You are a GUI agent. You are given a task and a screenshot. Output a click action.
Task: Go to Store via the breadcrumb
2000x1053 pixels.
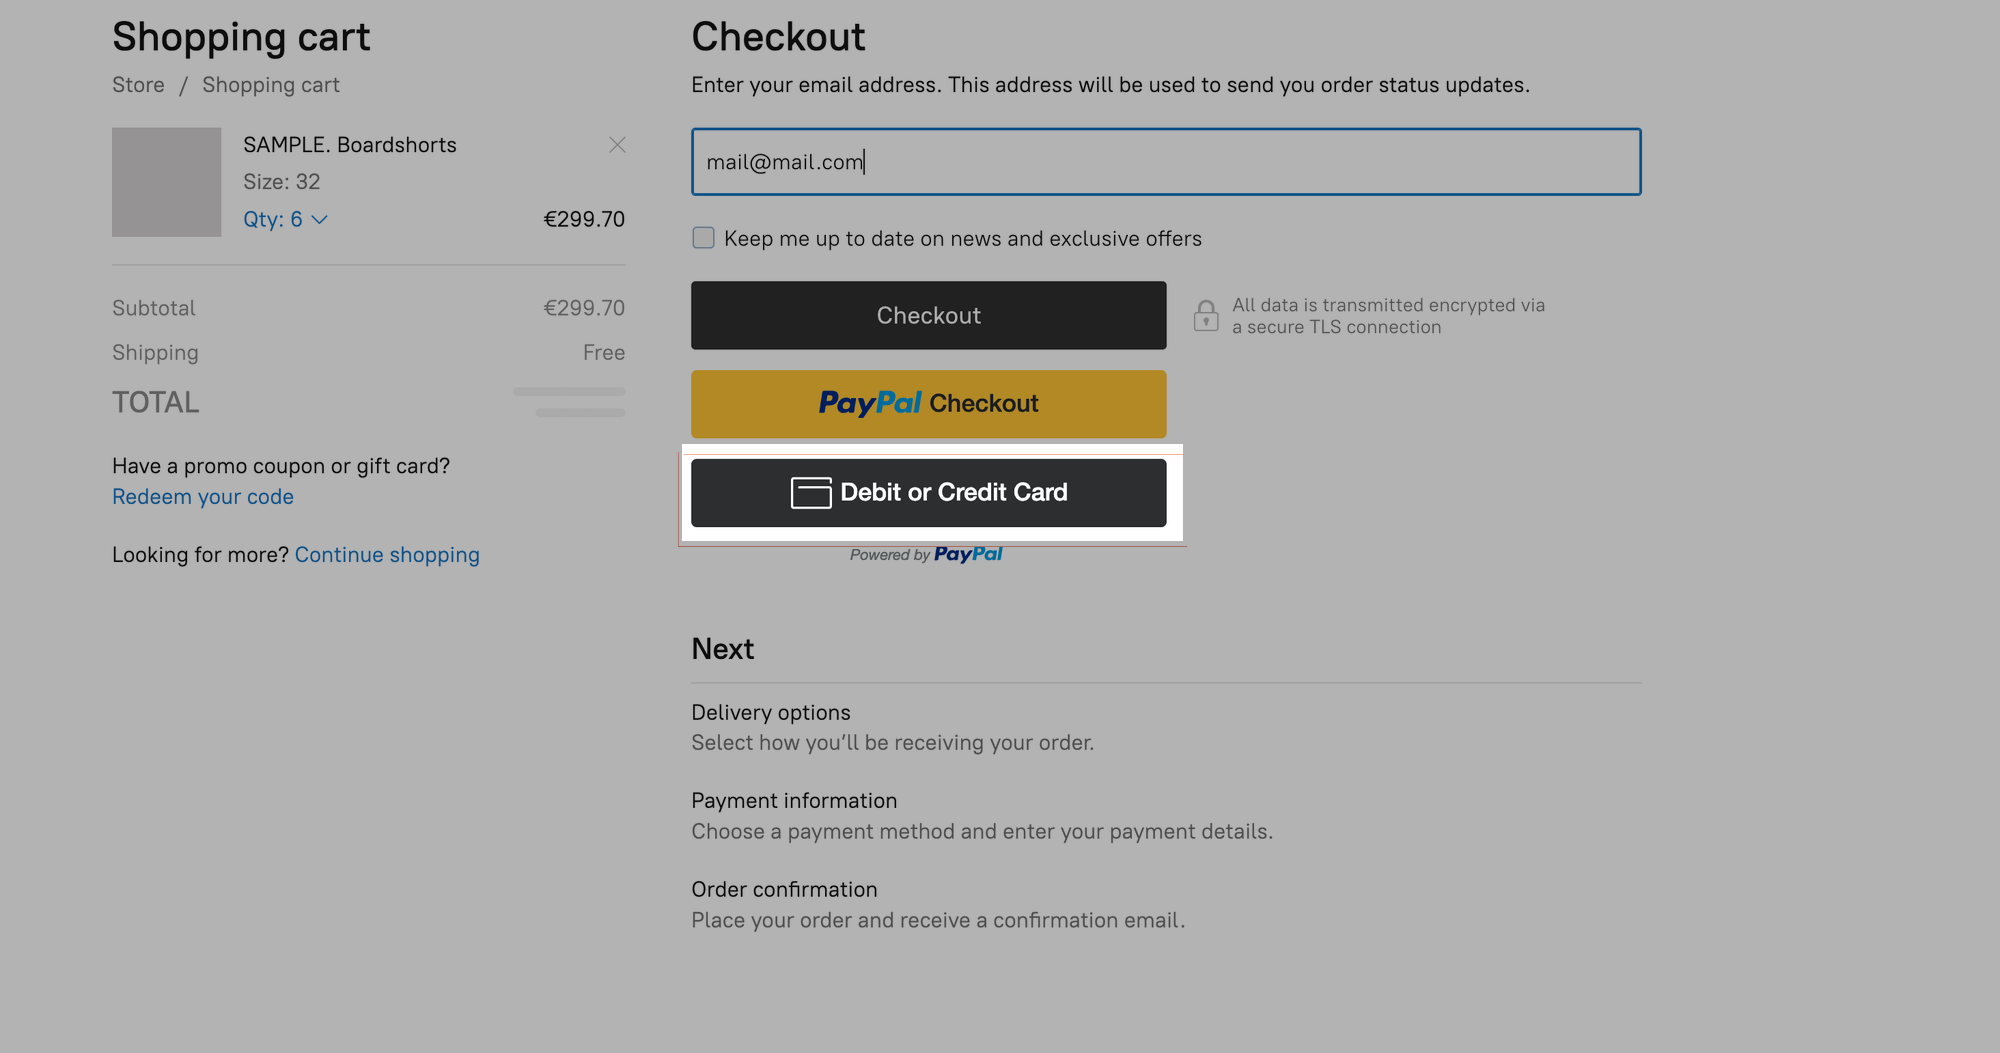coord(137,85)
